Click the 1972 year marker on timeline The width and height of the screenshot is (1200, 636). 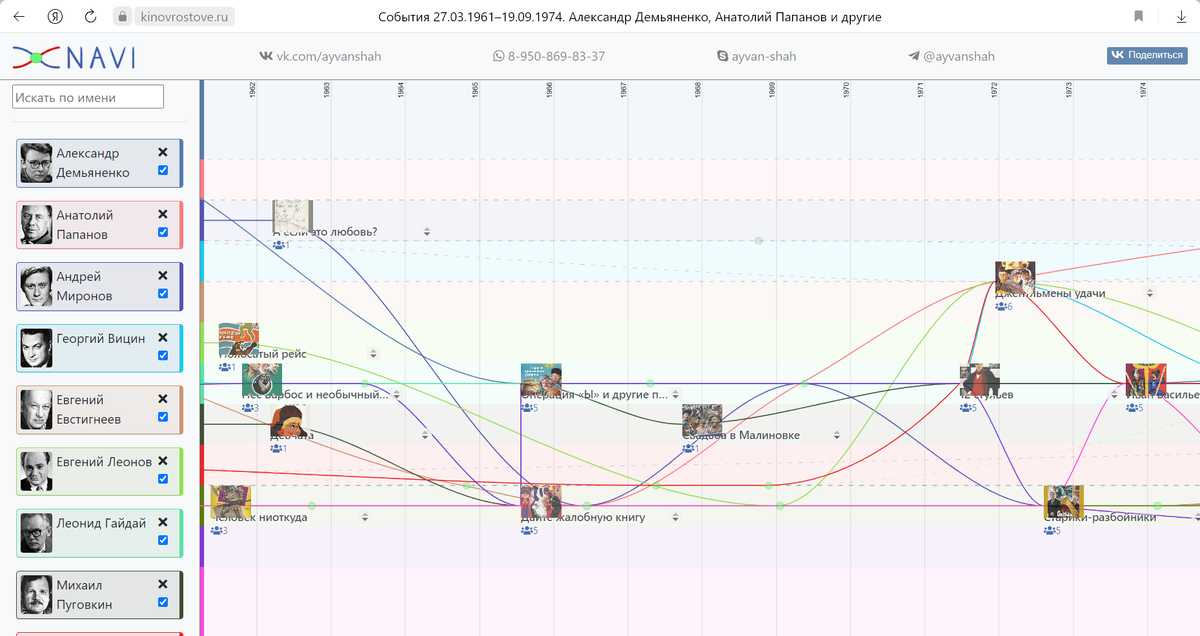point(995,89)
